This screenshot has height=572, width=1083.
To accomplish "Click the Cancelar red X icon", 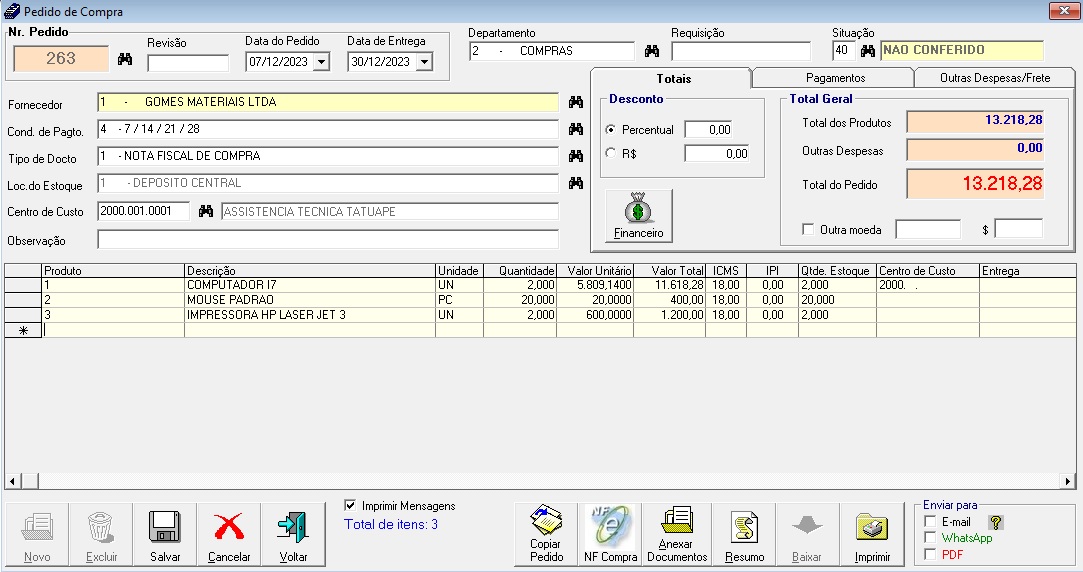I will [x=229, y=527].
